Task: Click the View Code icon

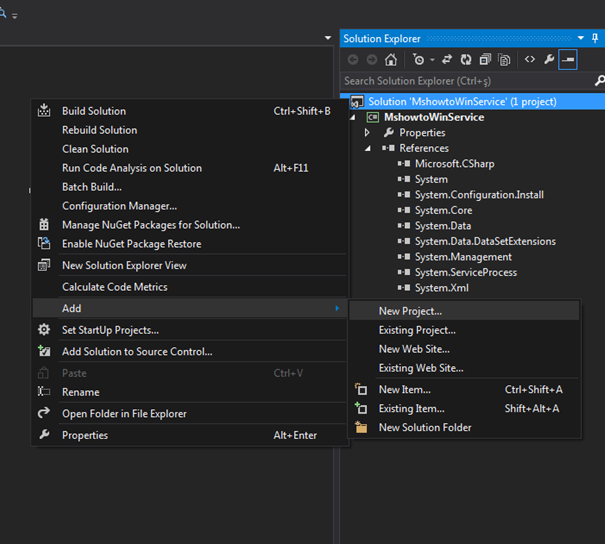Action: coord(530,59)
